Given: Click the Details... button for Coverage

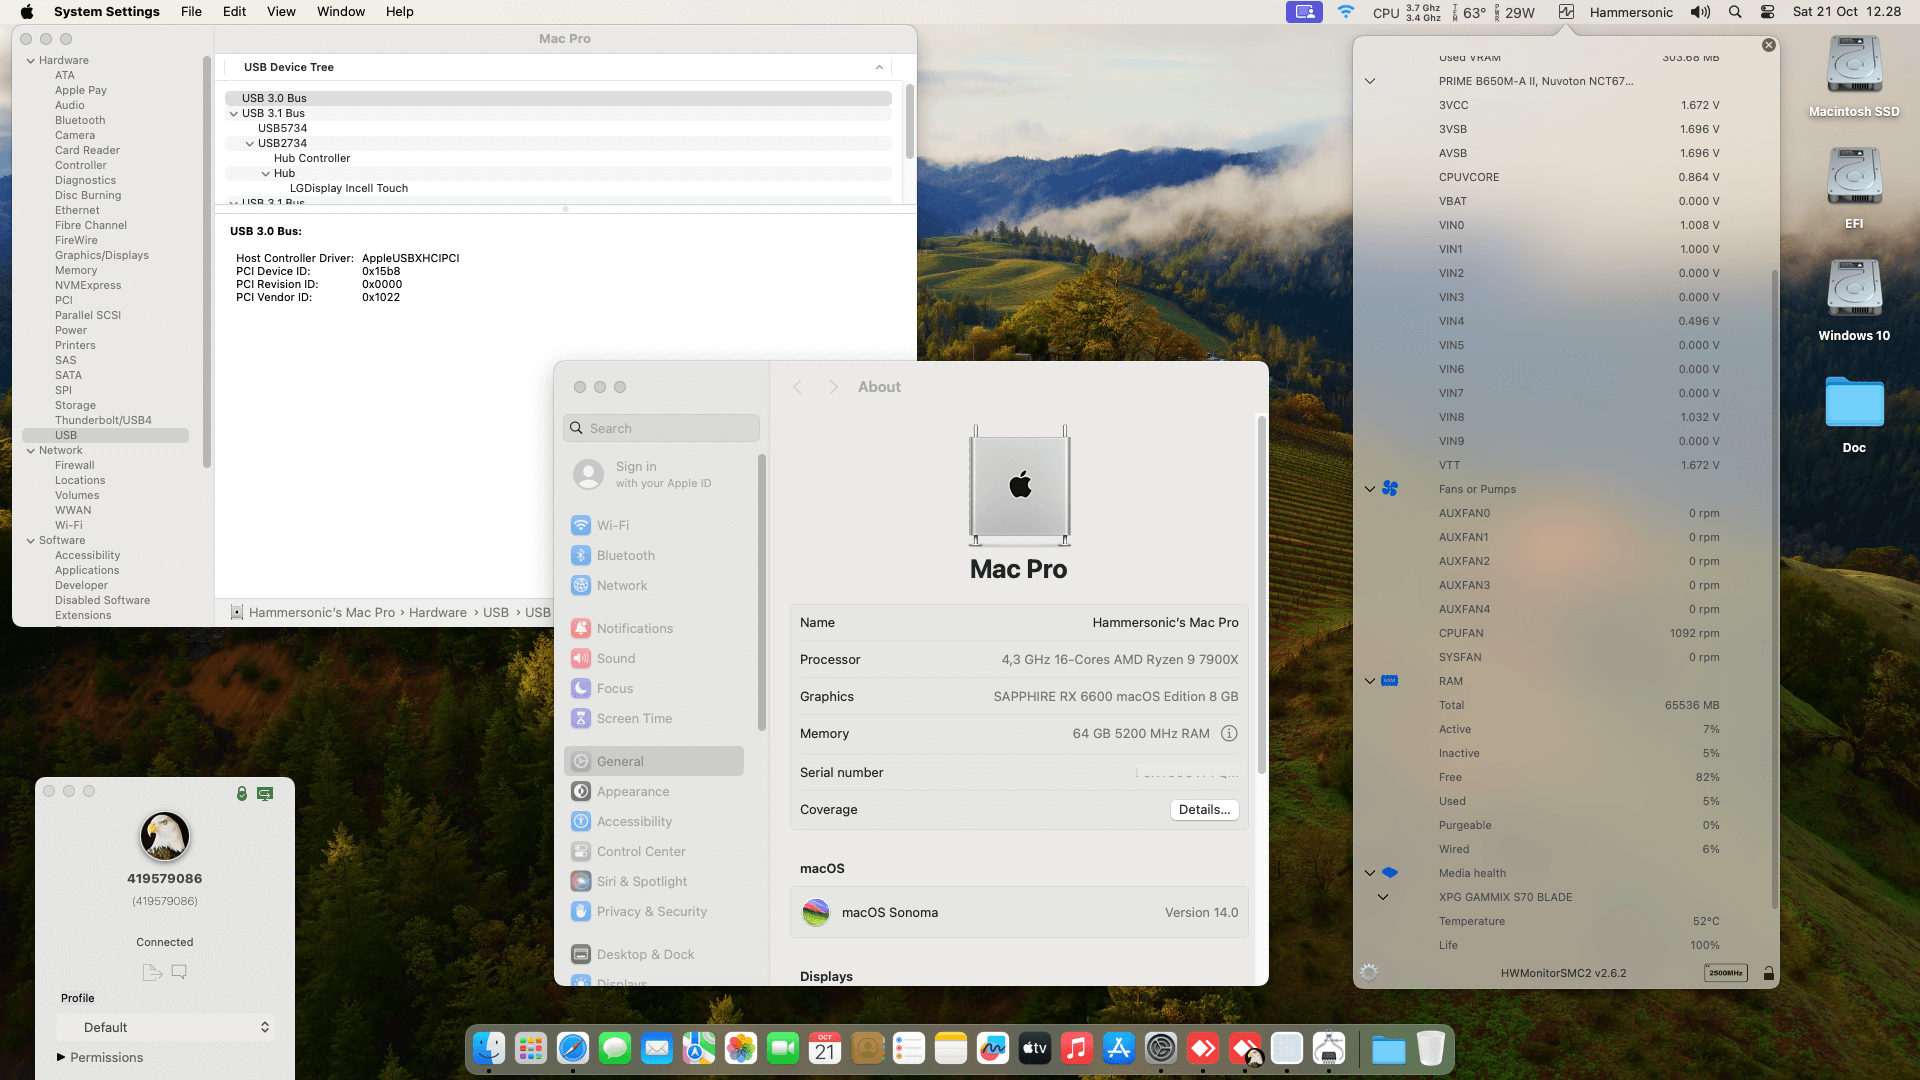Looking at the screenshot, I should point(1204,810).
